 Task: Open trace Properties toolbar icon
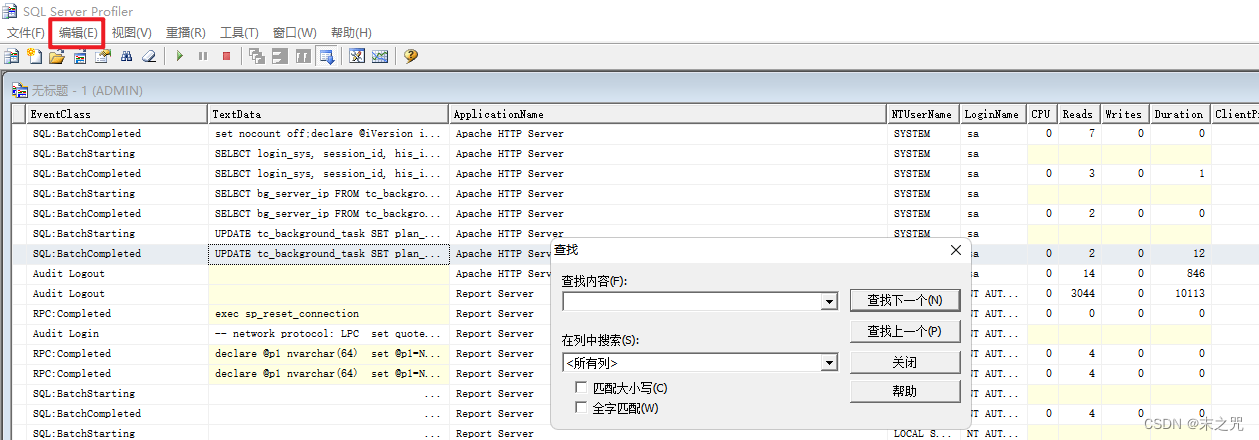102,56
